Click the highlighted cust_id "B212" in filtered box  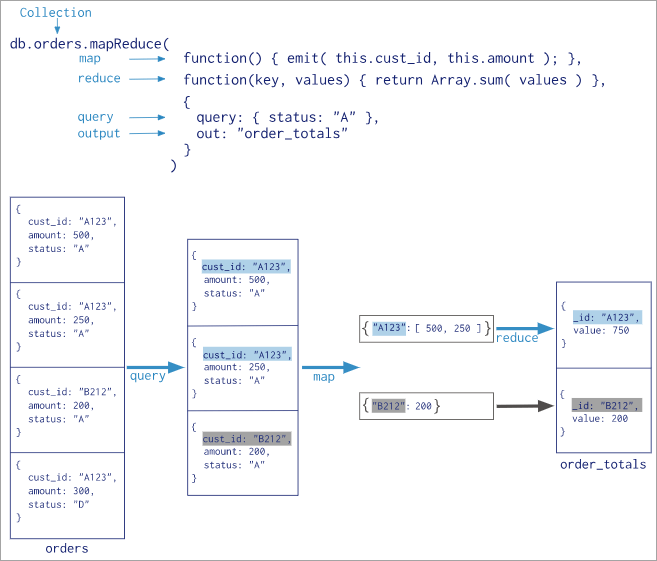247,439
